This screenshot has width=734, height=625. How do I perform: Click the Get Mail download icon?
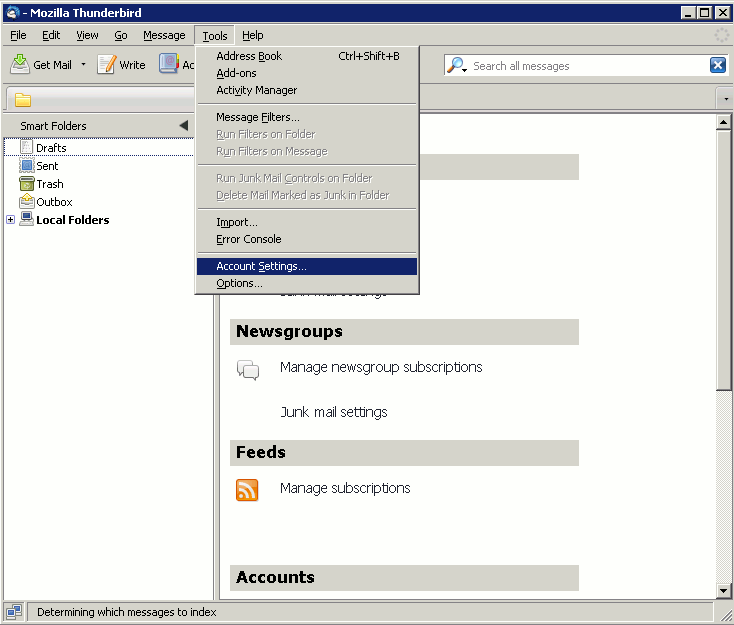[20, 65]
